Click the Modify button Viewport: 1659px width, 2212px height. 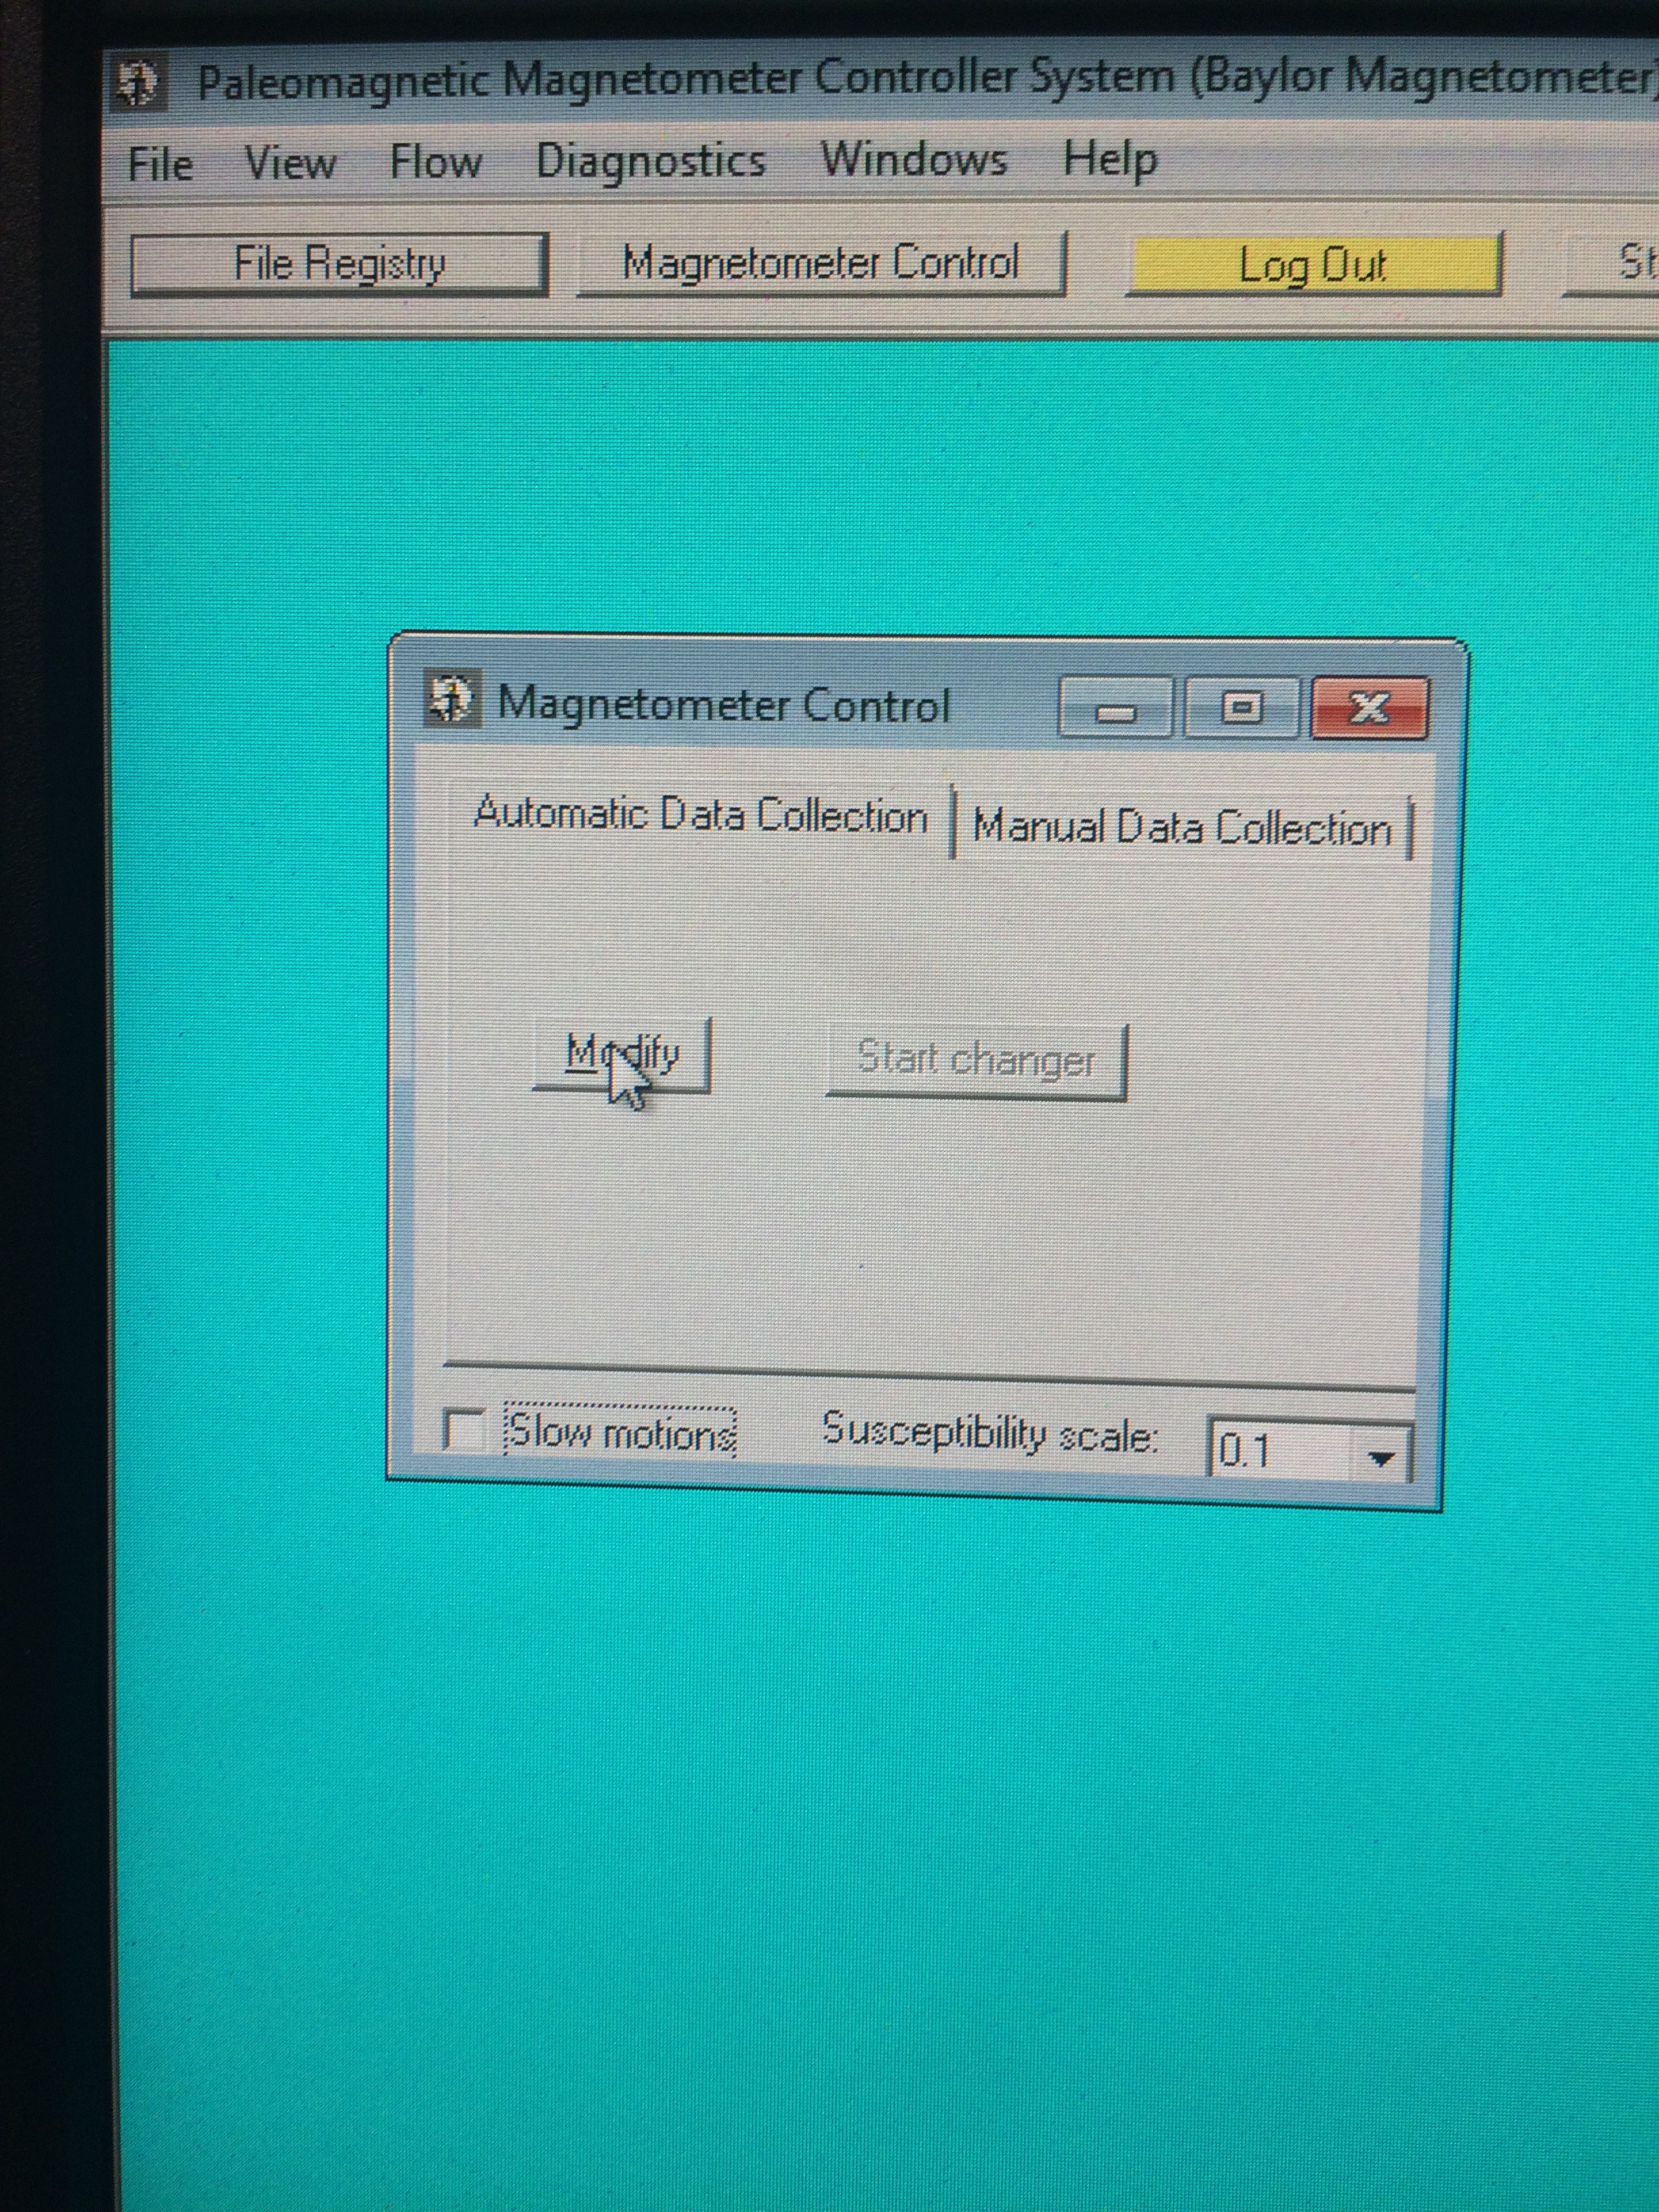(x=621, y=1055)
